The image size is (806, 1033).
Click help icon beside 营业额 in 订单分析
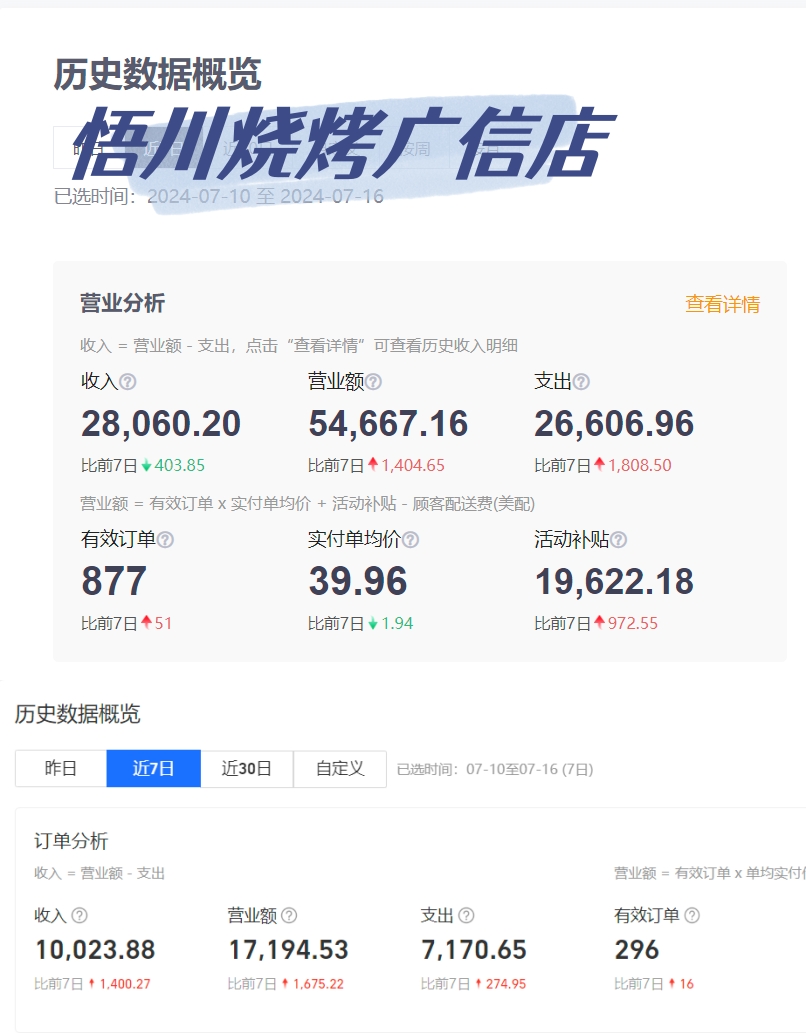(x=289, y=915)
